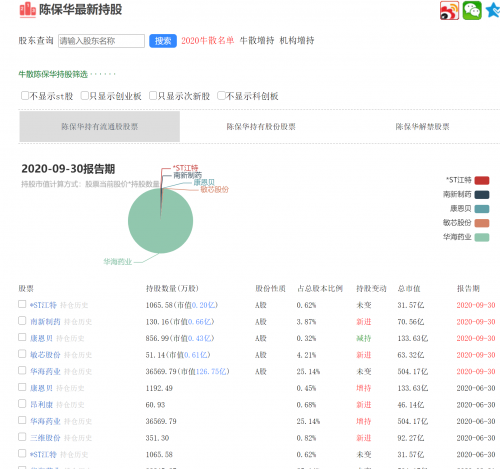Click market value 0.66亿 link
Viewport: 500px width, 469px height.
tap(199, 322)
